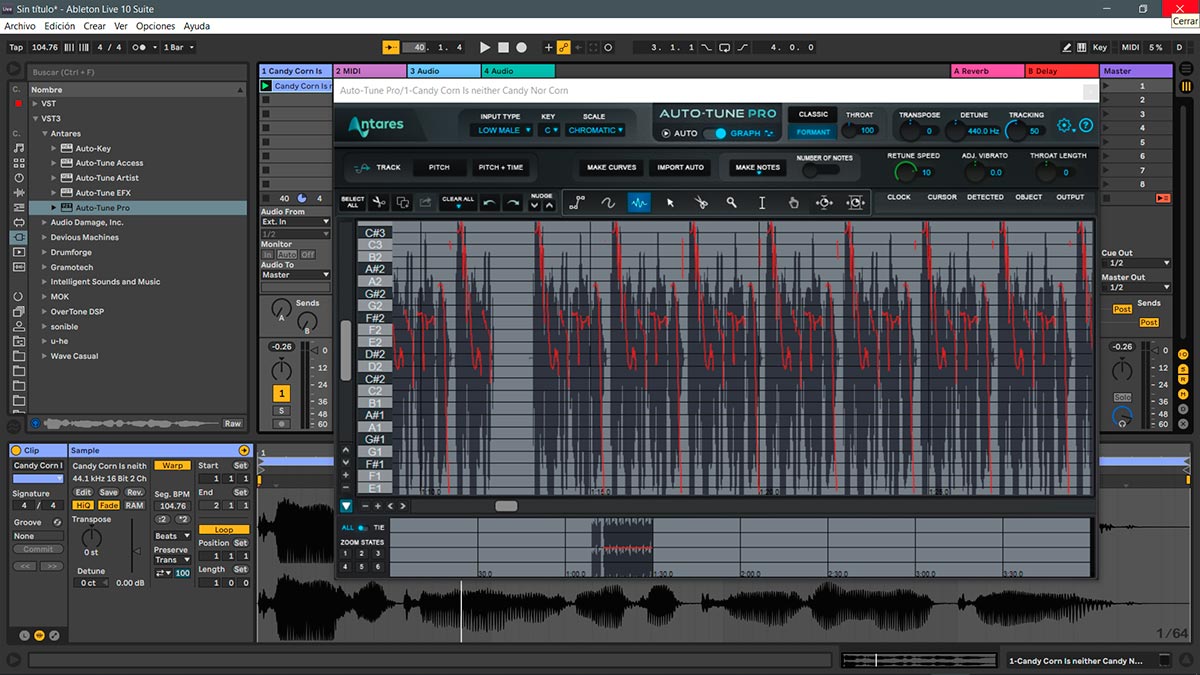
Task: Open the Sample box arrow icon
Action: (x=243, y=451)
